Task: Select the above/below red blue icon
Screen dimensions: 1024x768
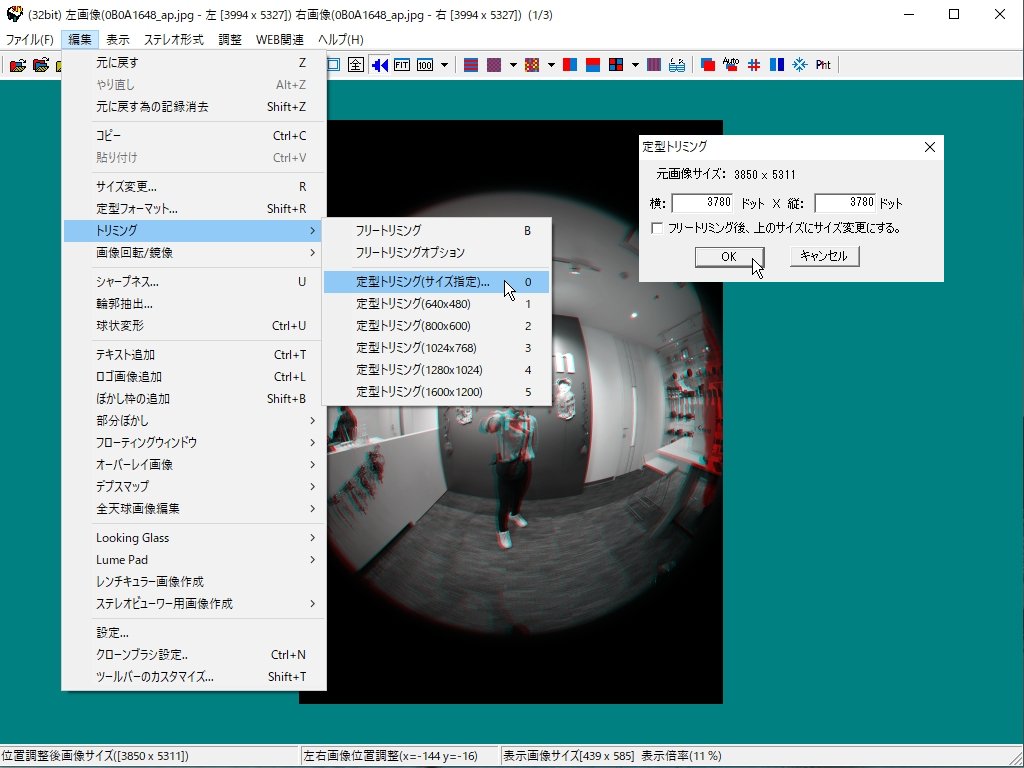Action: pos(592,65)
